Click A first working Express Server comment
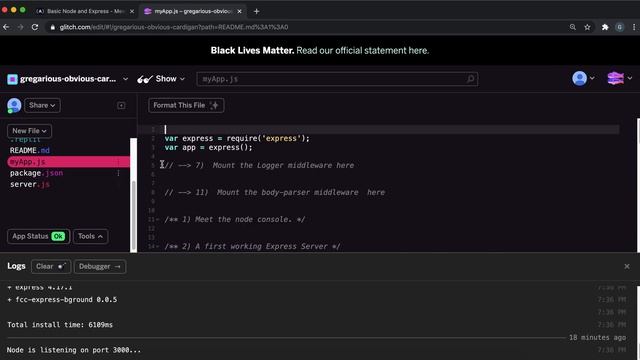The height and width of the screenshot is (360, 640). (253, 246)
